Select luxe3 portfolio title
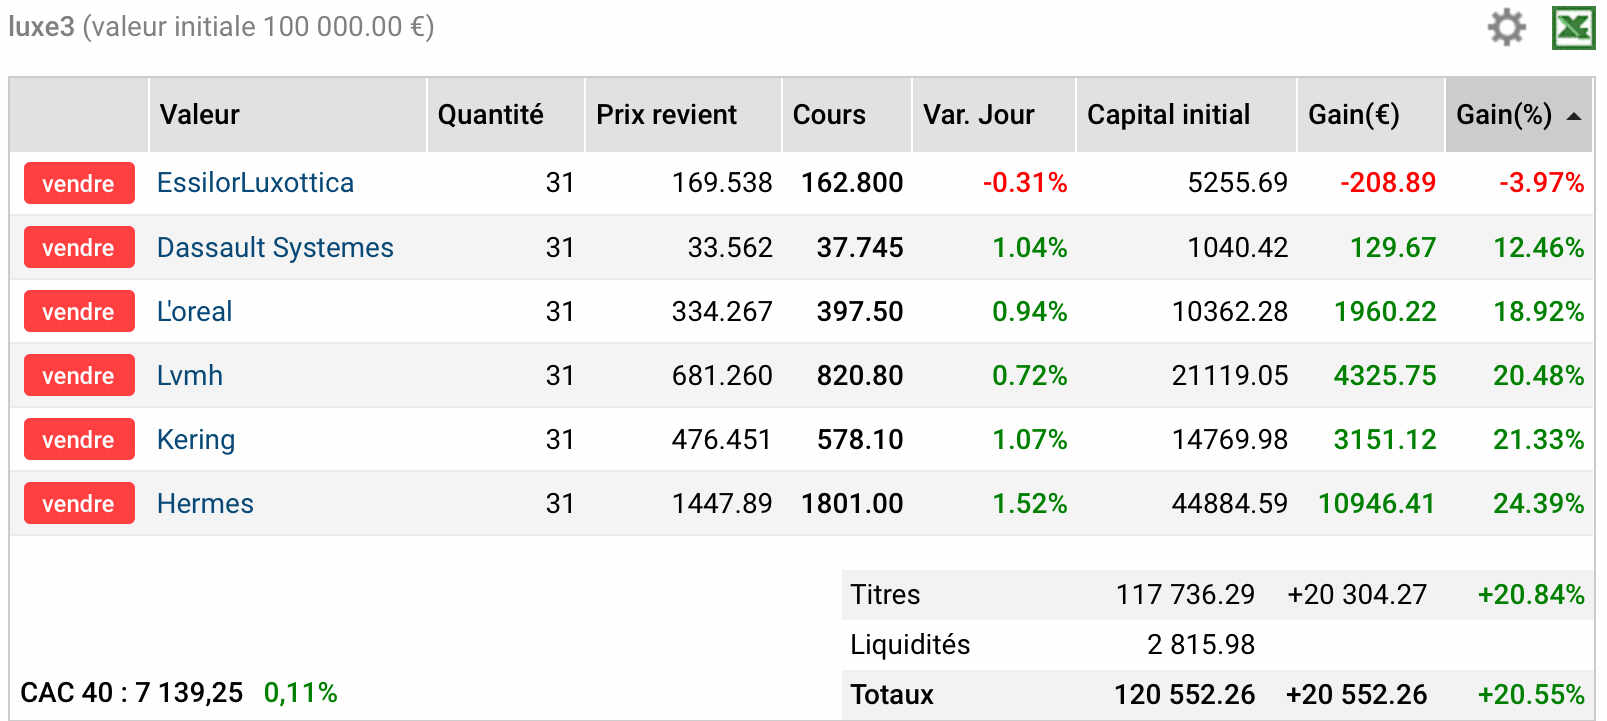This screenshot has width=1607, height=721. pos(41,27)
